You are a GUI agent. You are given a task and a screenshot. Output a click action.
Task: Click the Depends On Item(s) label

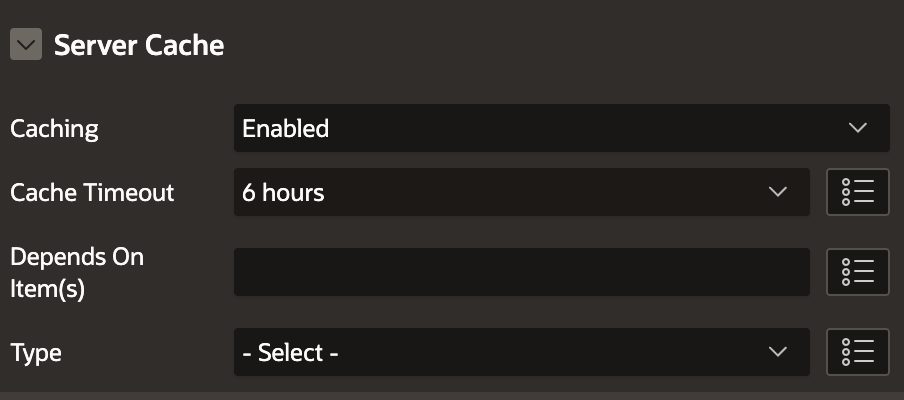click(x=77, y=272)
